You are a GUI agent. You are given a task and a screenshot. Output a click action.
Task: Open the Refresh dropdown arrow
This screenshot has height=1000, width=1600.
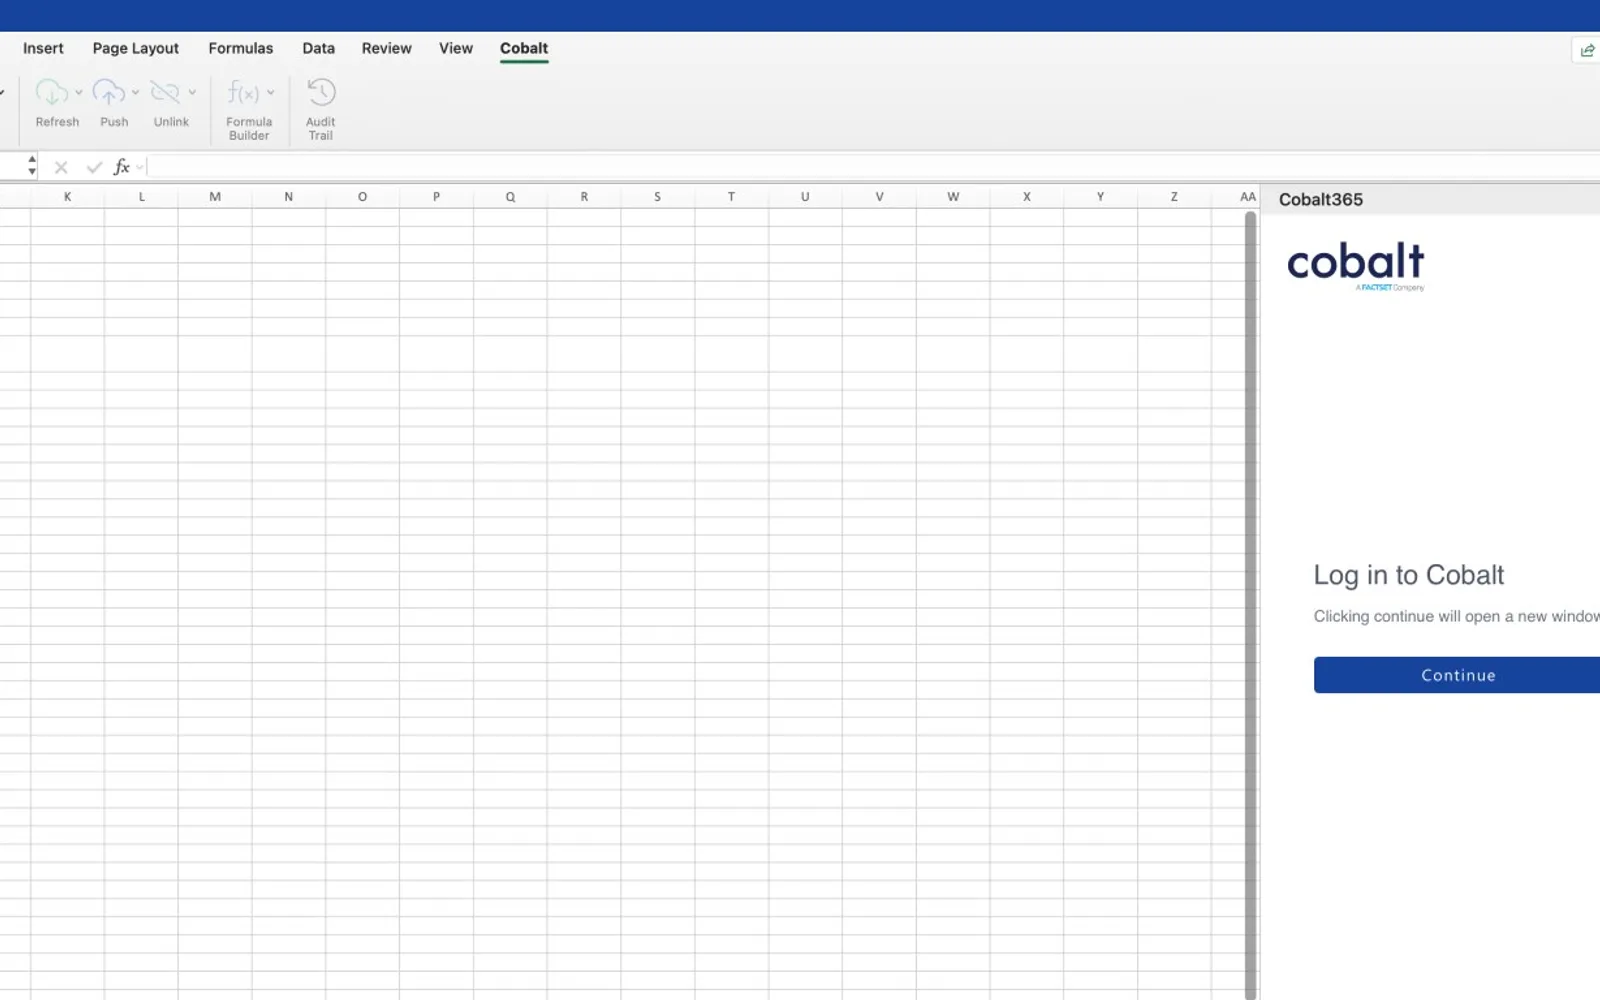tap(79, 93)
